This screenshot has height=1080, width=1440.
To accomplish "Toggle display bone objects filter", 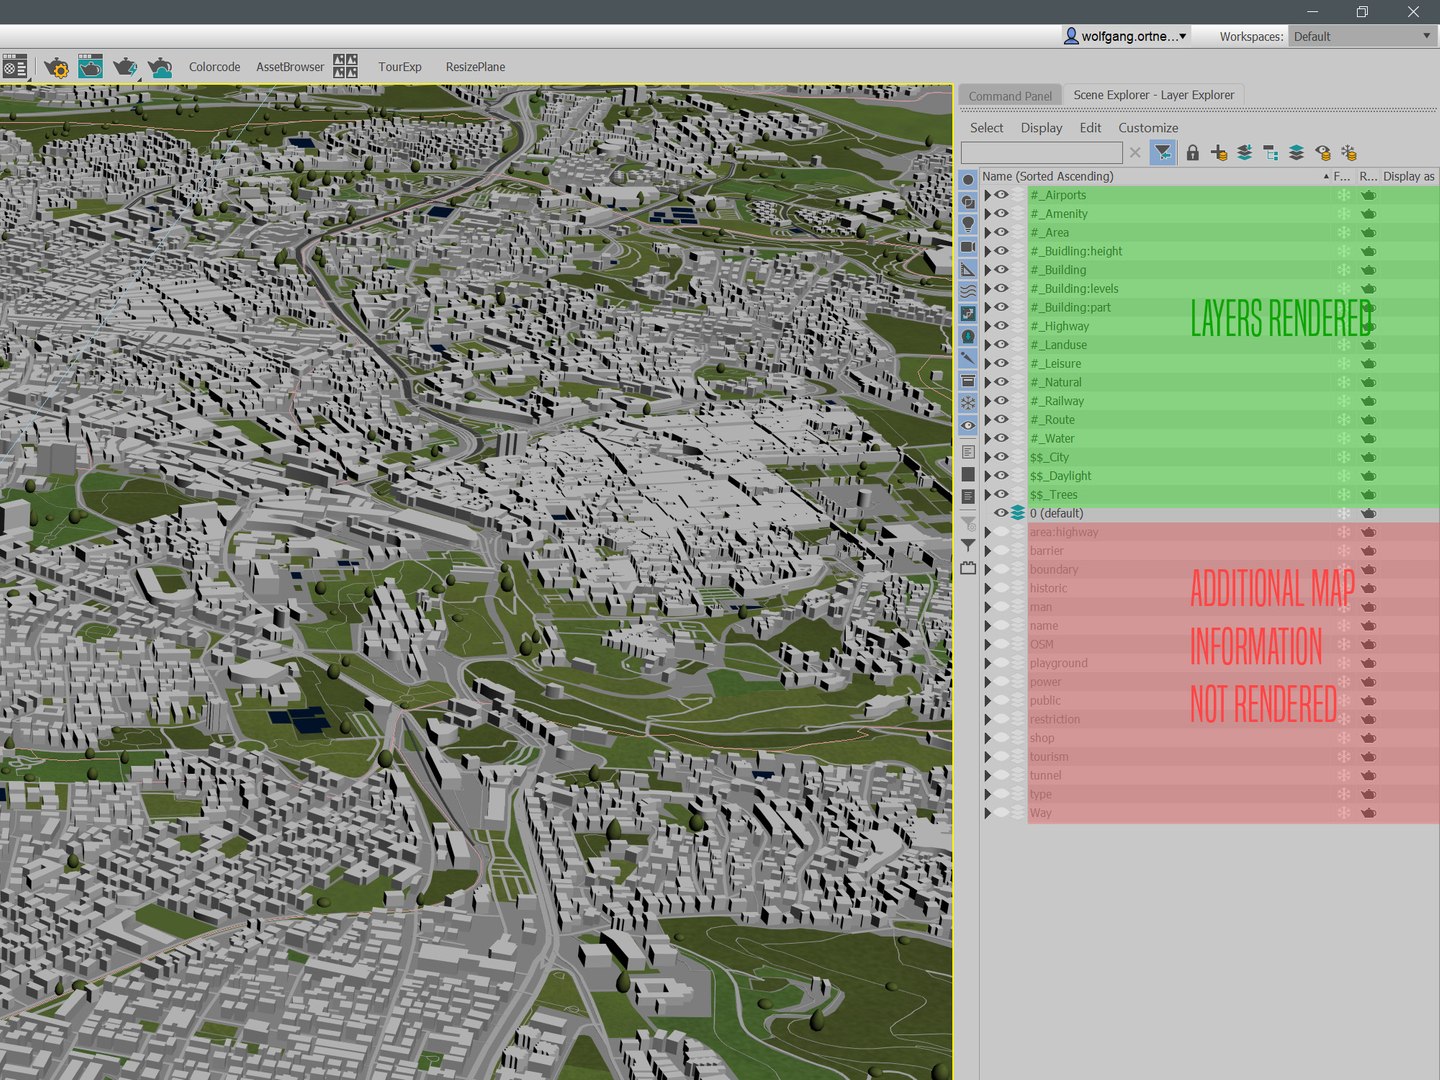I will (x=968, y=358).
